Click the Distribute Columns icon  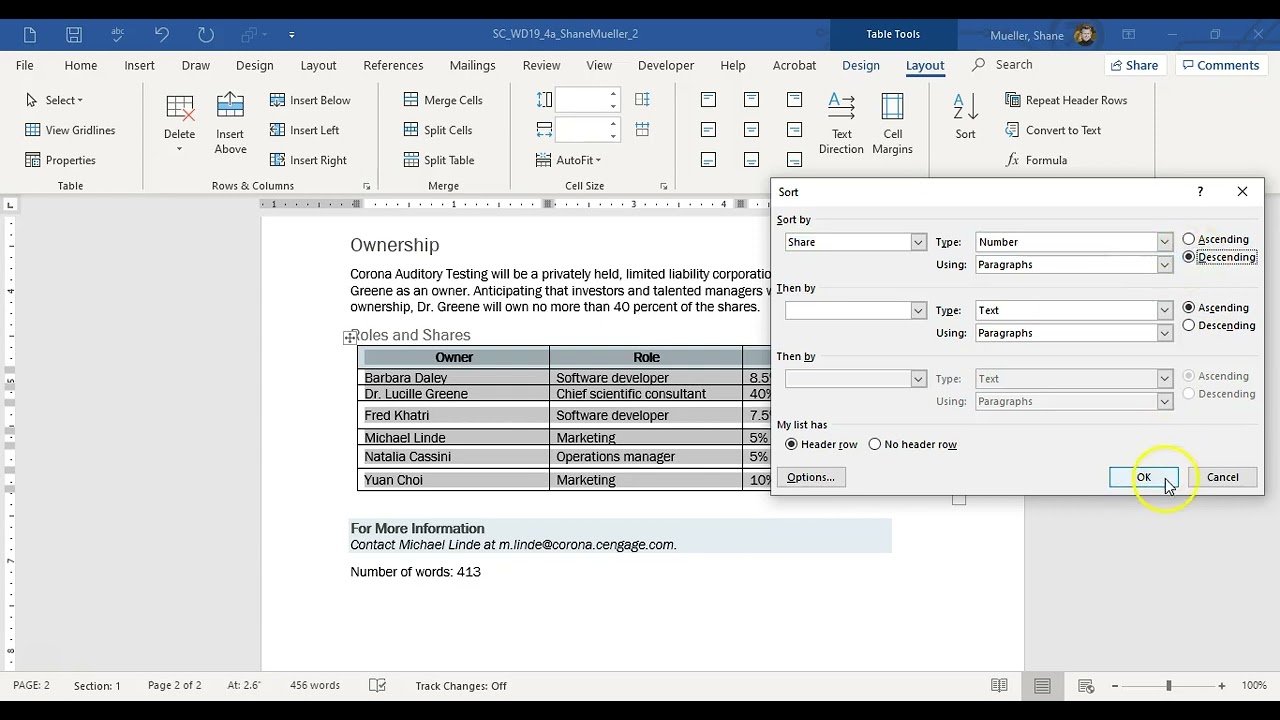(642, 129)
